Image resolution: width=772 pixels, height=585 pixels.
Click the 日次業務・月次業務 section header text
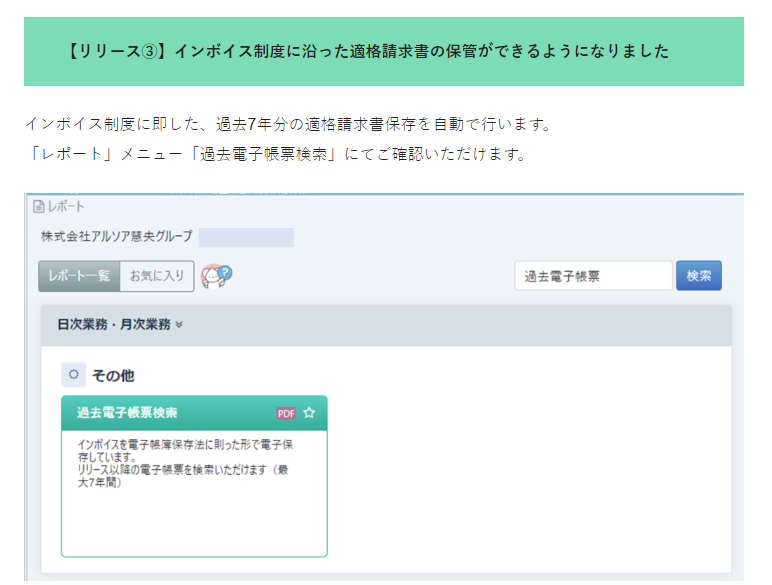point(113,325)
